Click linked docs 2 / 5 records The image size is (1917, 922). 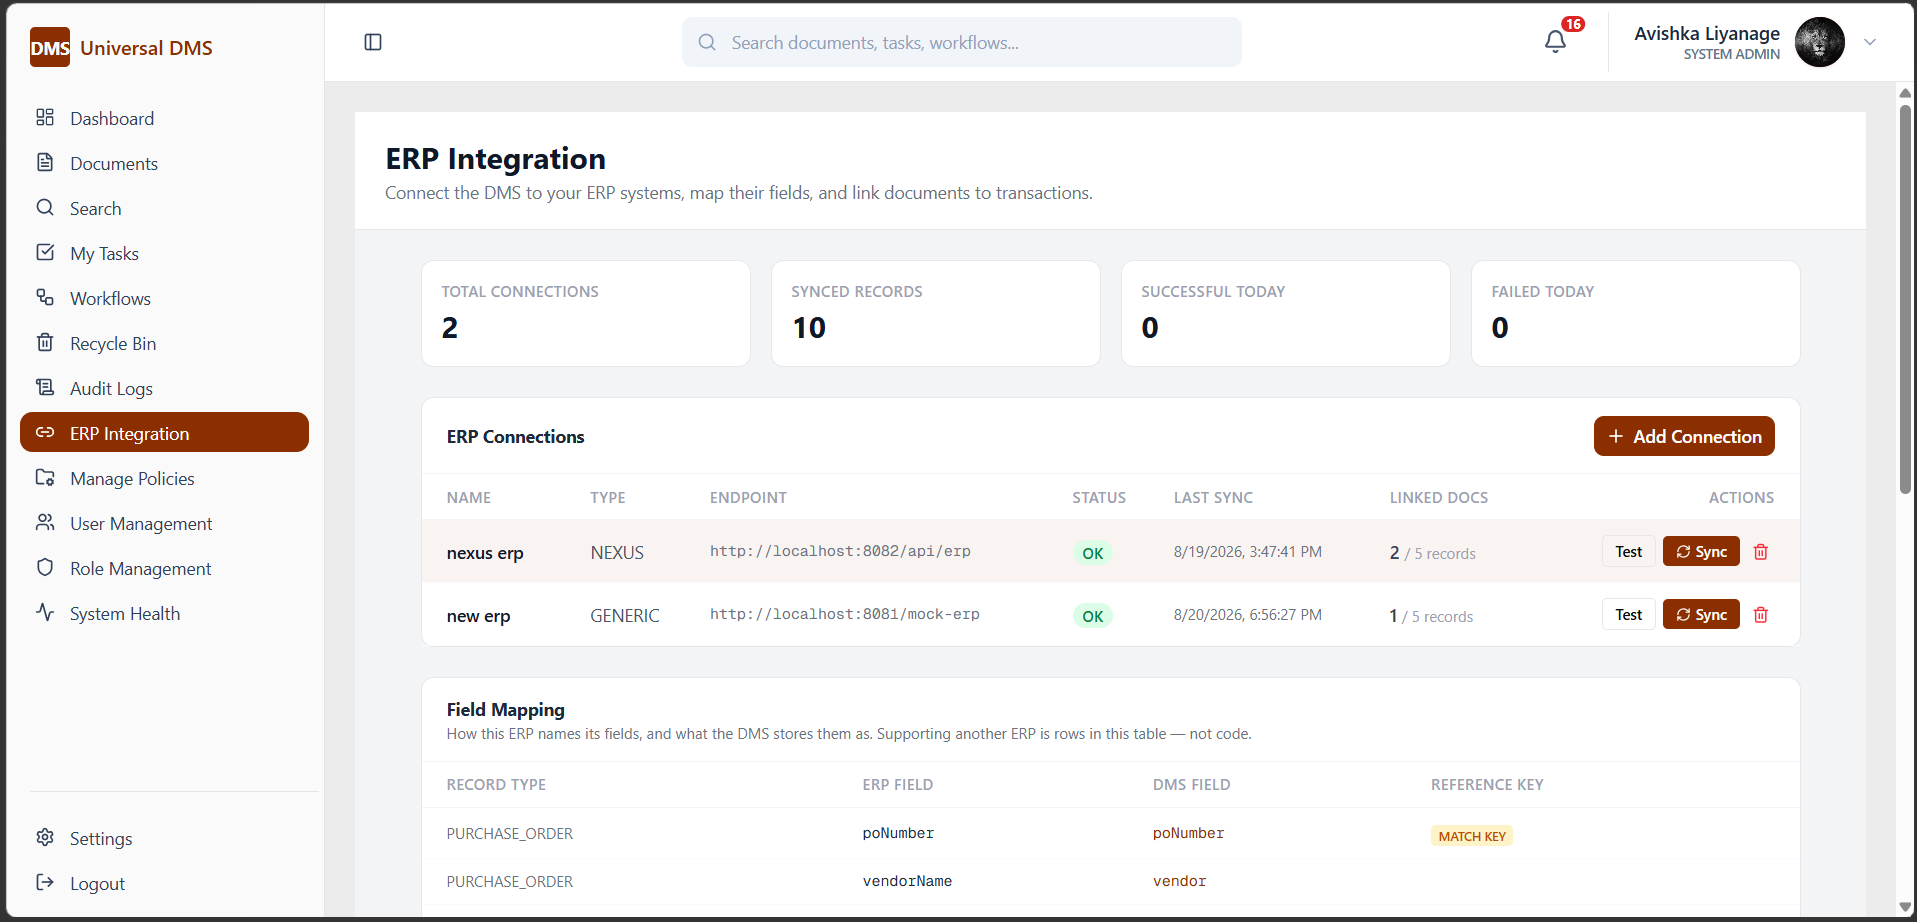click(1433, 553)
